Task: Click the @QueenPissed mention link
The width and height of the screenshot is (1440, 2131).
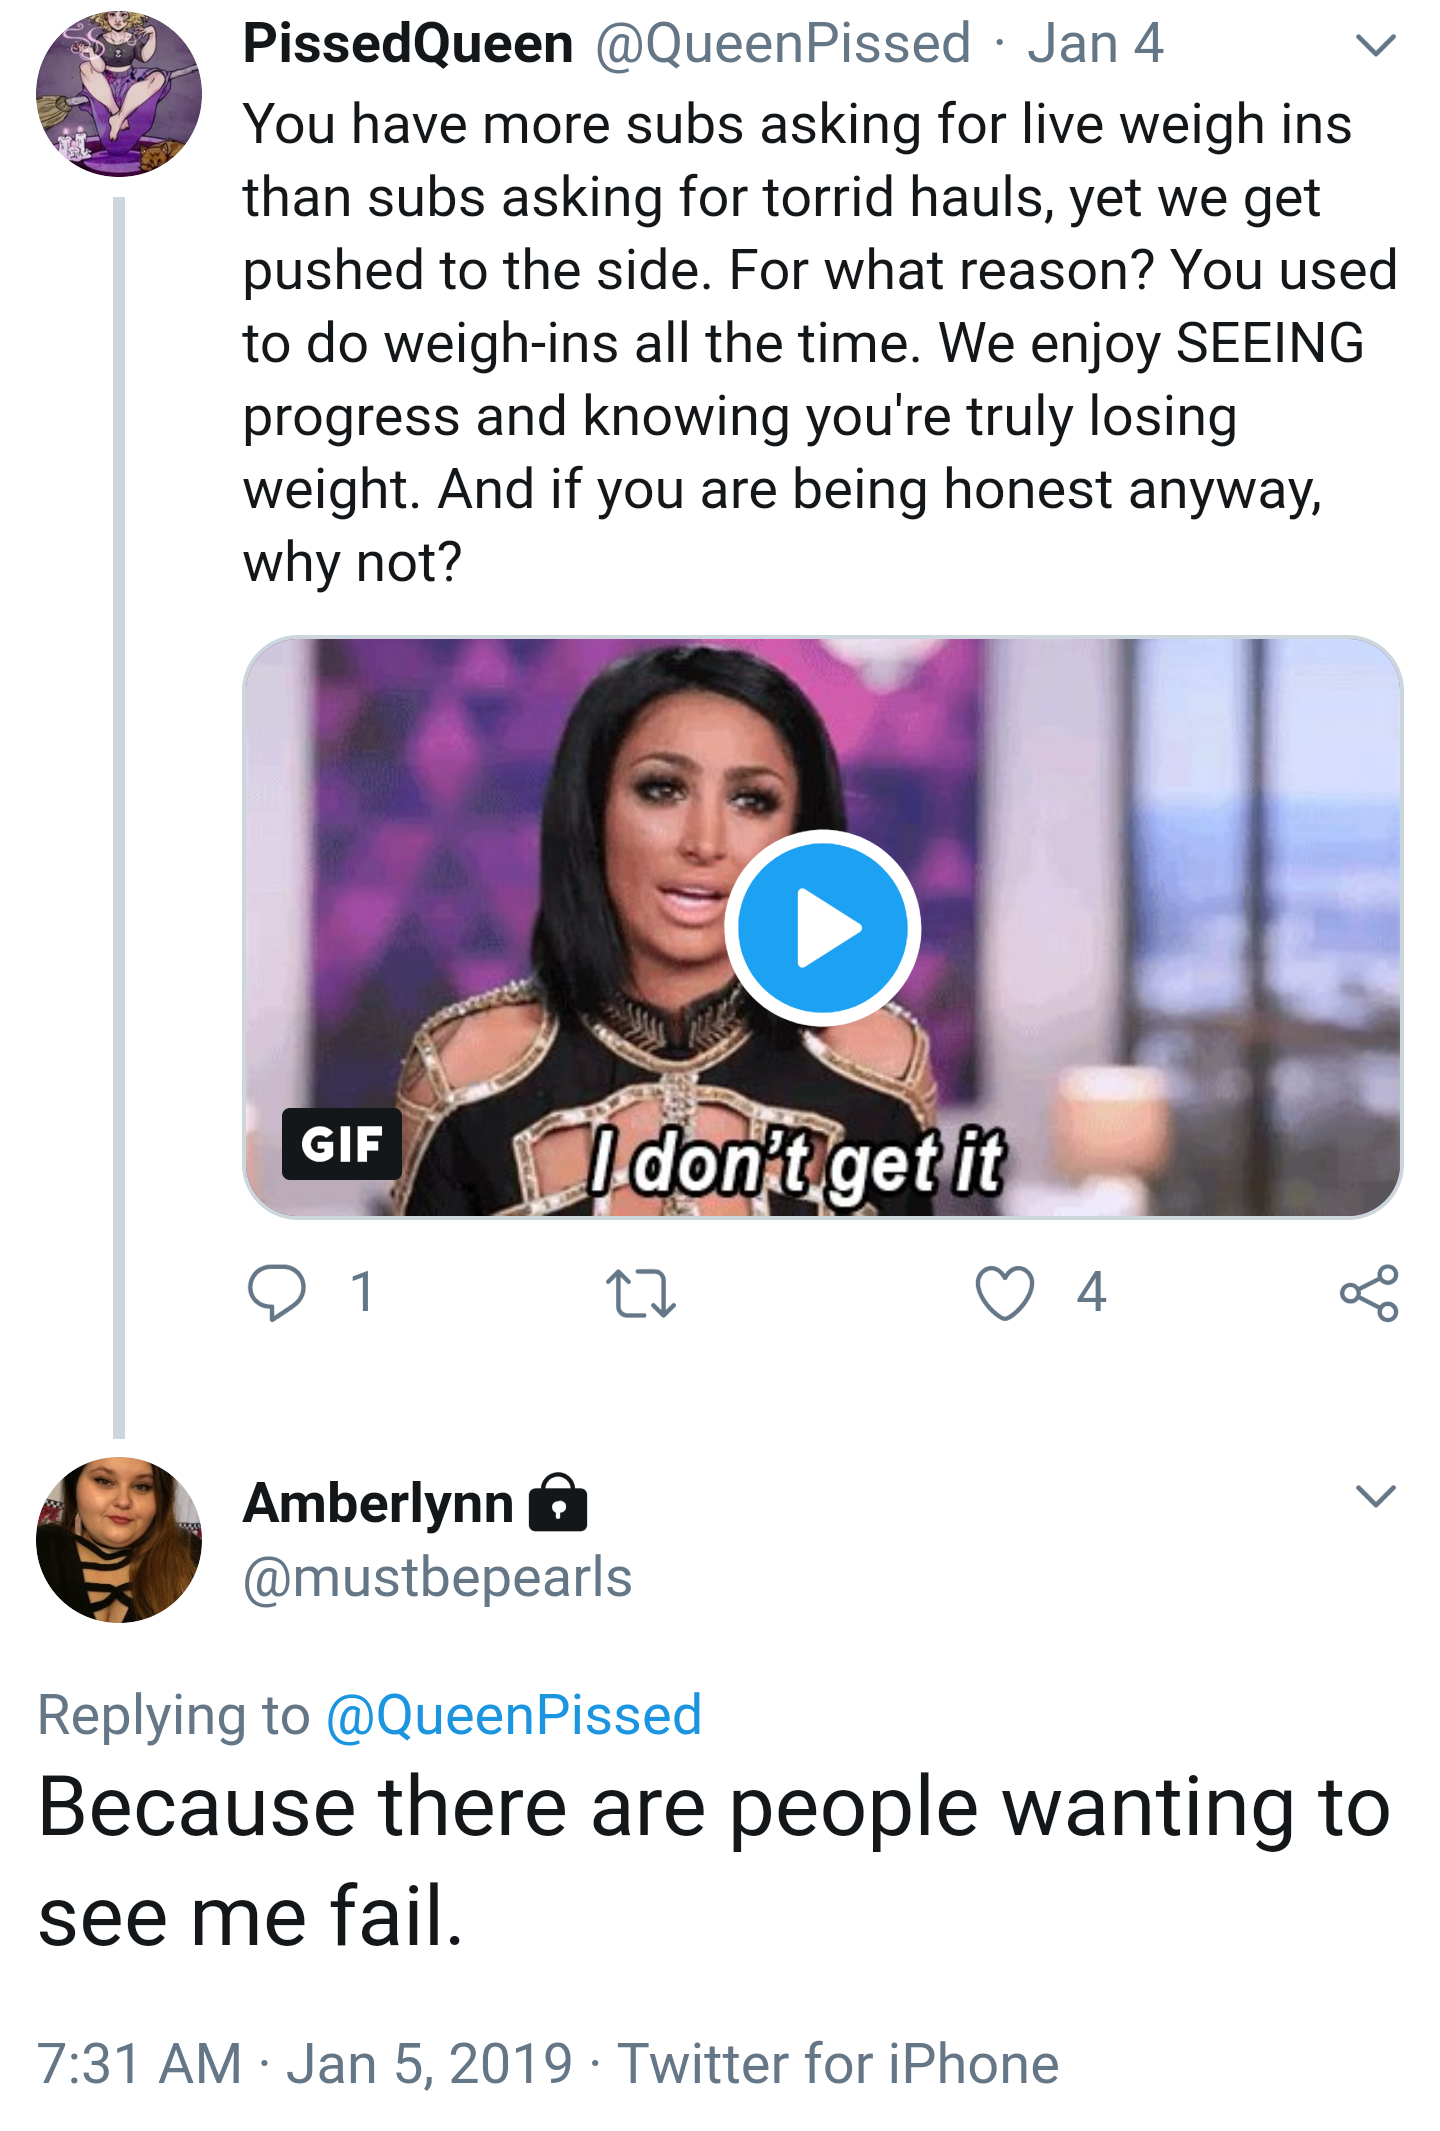Action: coord(514,1715)
